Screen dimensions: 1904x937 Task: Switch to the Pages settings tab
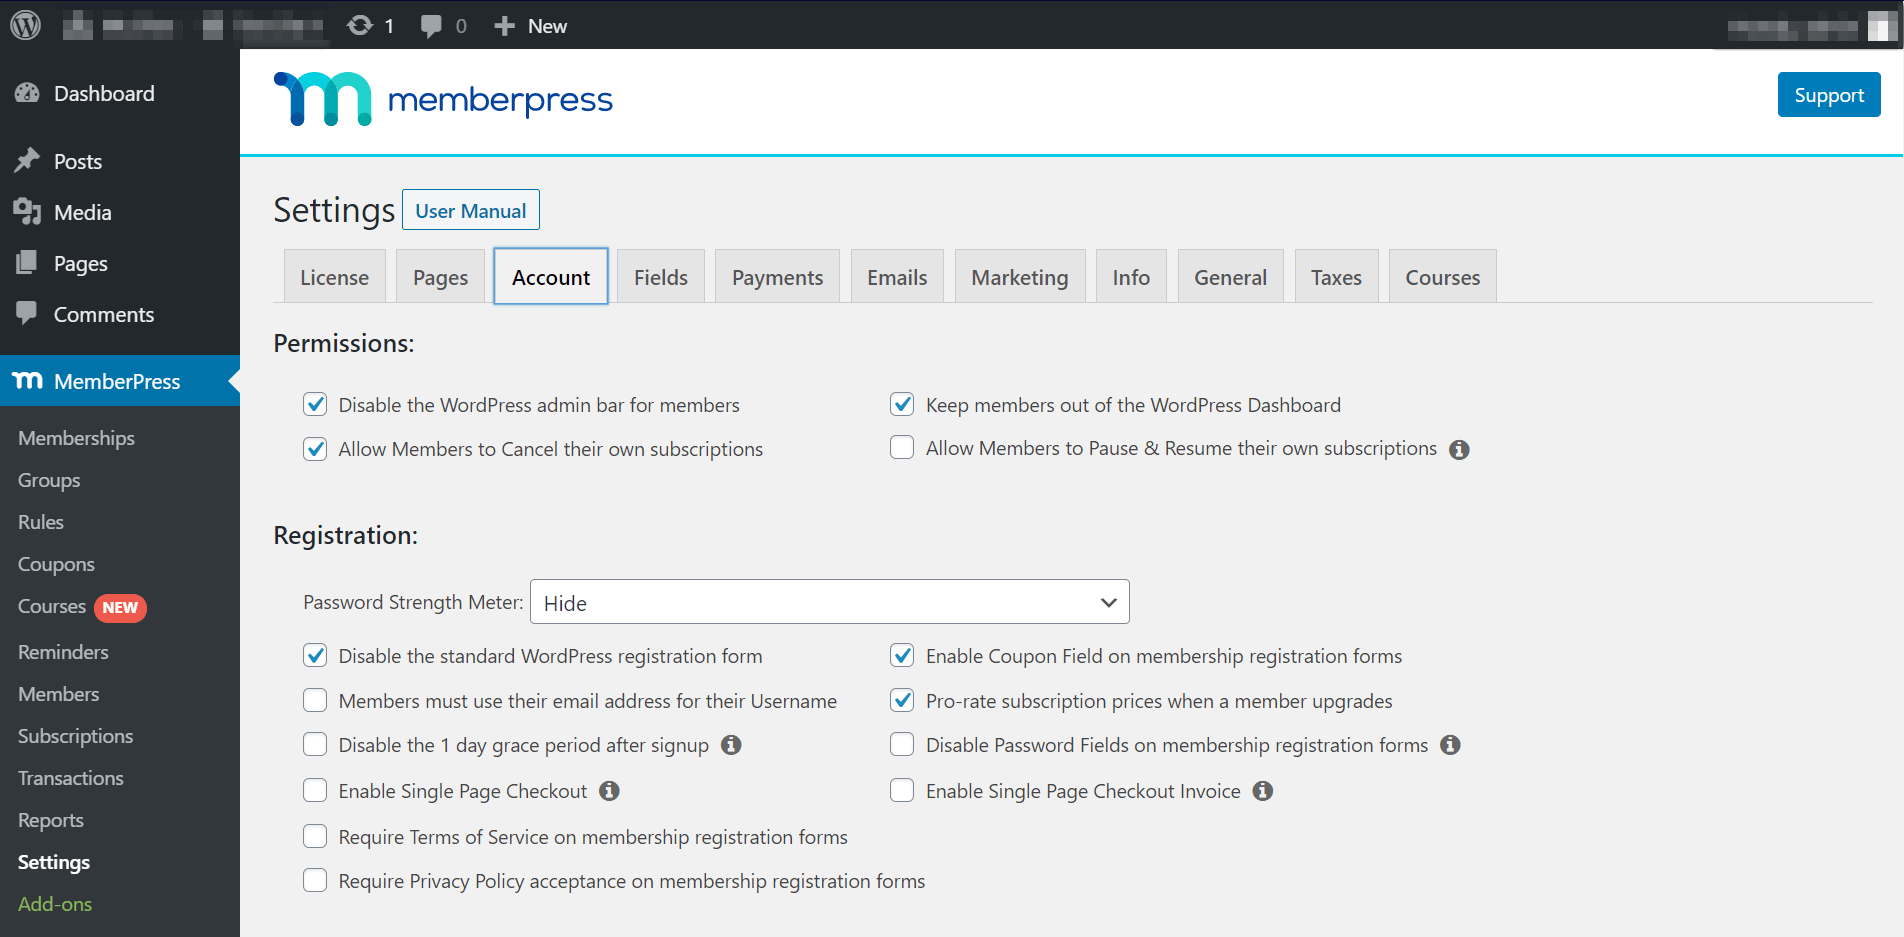click(440, 277)
